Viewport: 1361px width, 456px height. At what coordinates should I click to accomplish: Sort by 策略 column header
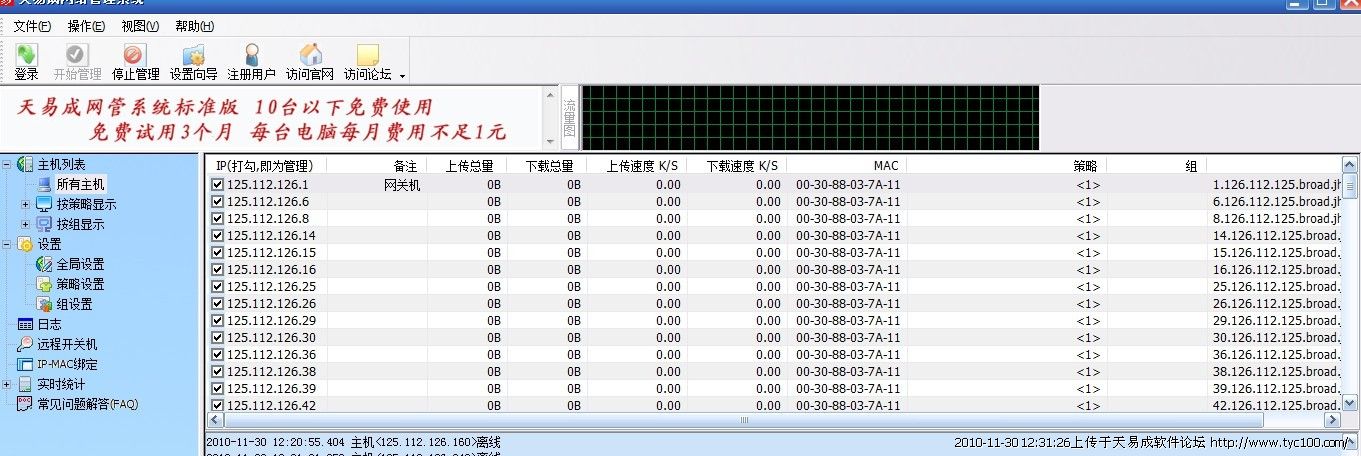click(x=1006, y=166)
